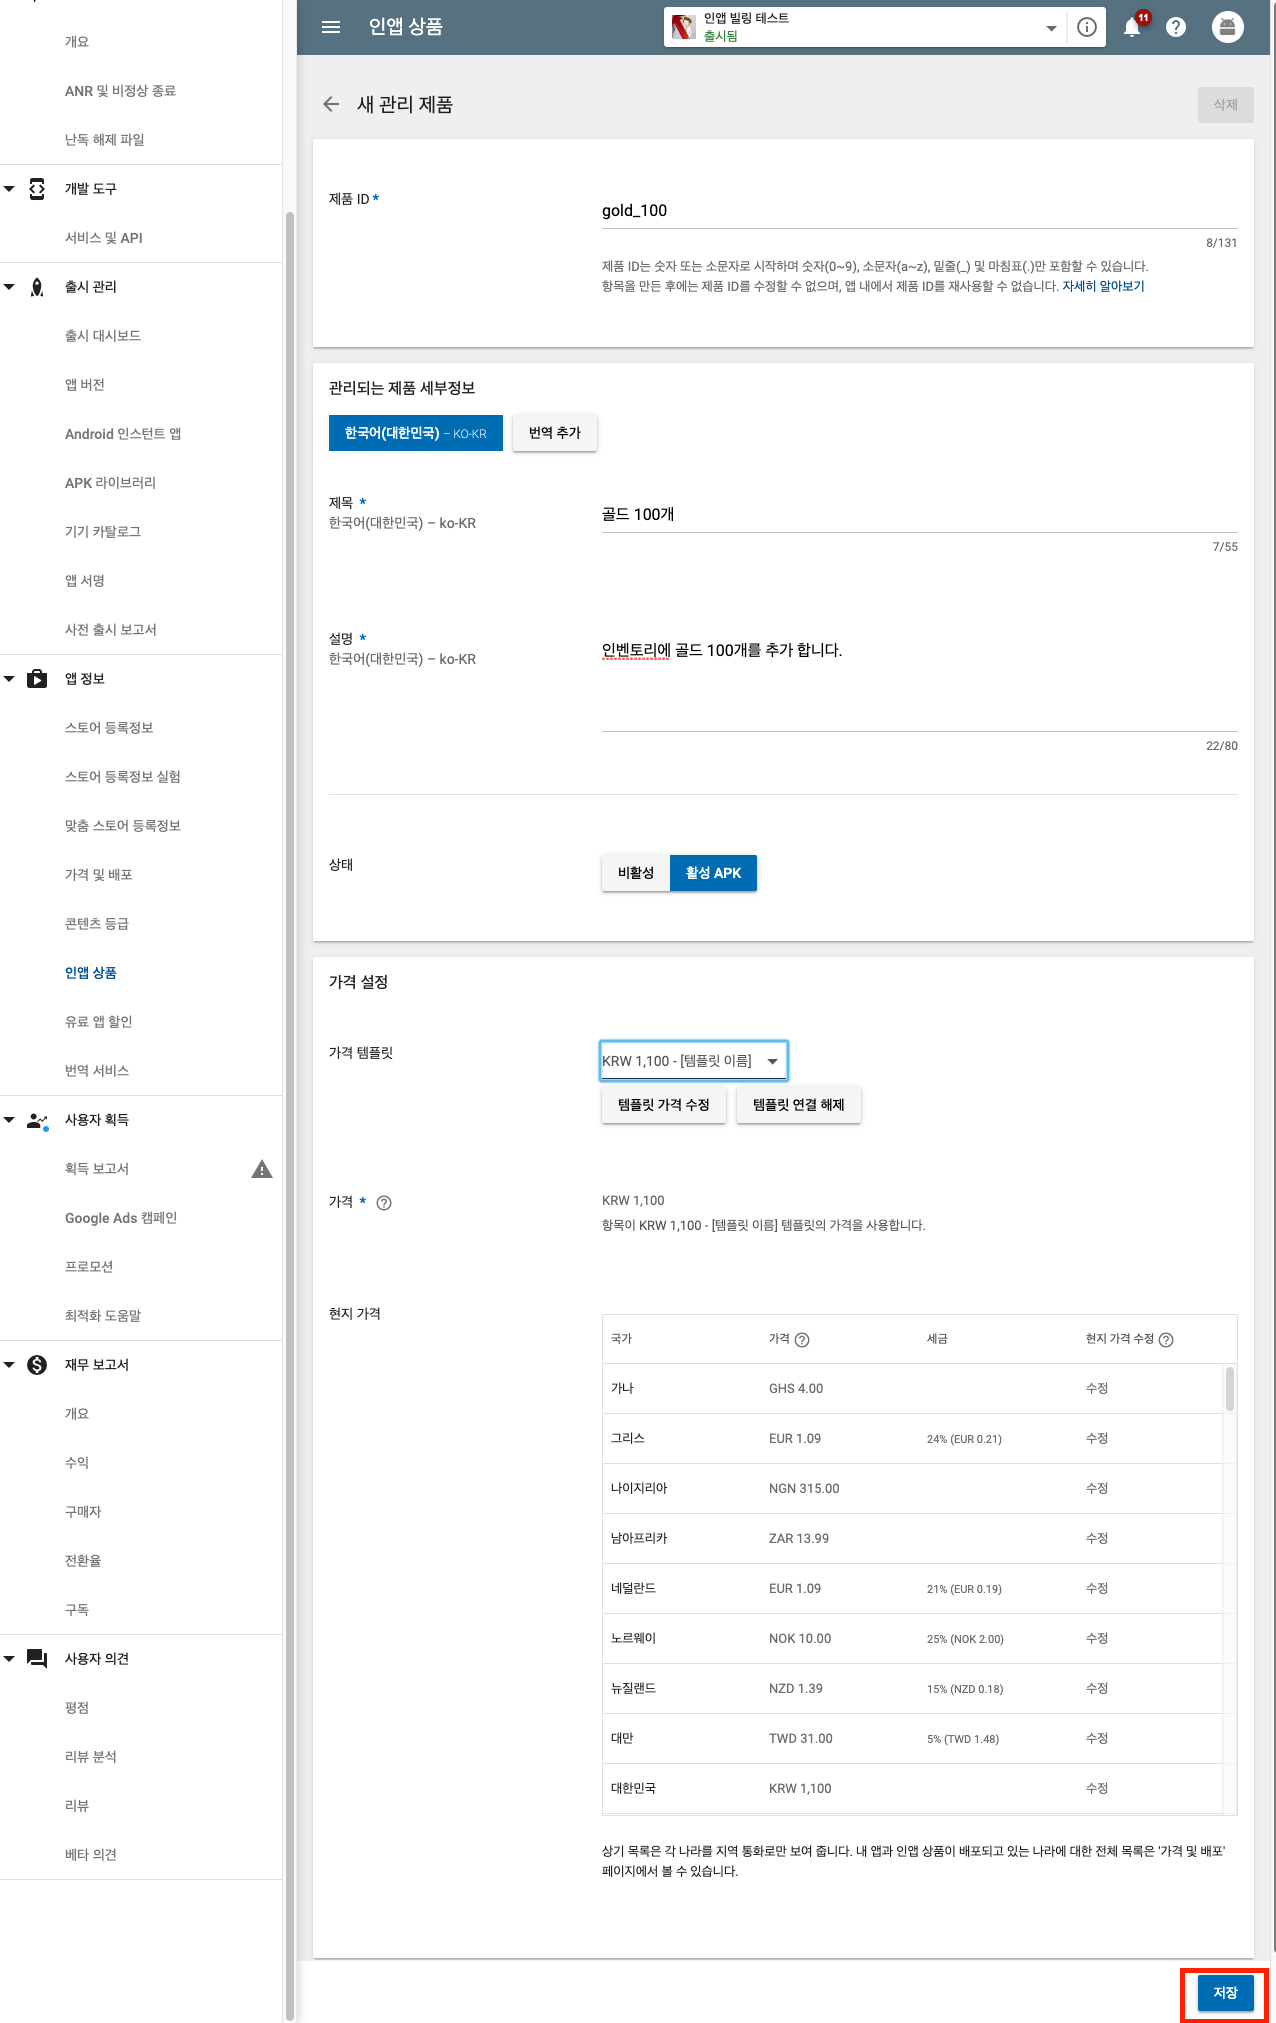Click 수정 in the 노르웨이 row
The width and height of the screenshot is (1276, 2023).
point(1097,1639)
